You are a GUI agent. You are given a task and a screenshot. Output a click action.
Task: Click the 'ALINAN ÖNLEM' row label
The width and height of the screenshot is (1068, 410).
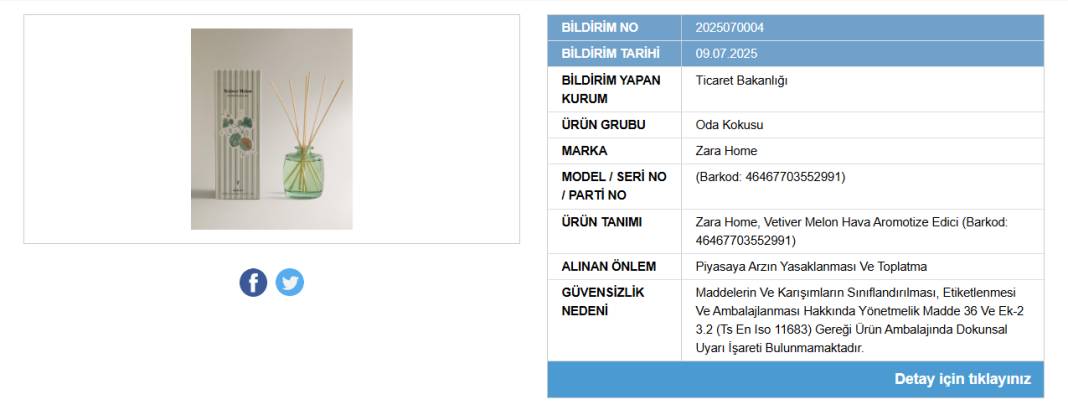coord(609,267)
